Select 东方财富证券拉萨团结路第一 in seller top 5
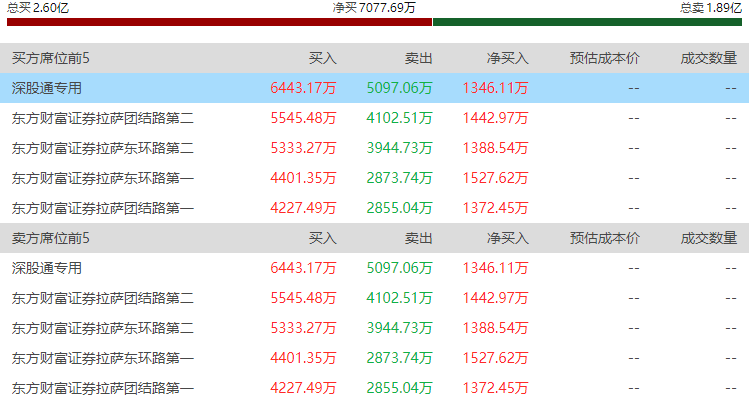This screenshot has width=749, height=400. 103,389
